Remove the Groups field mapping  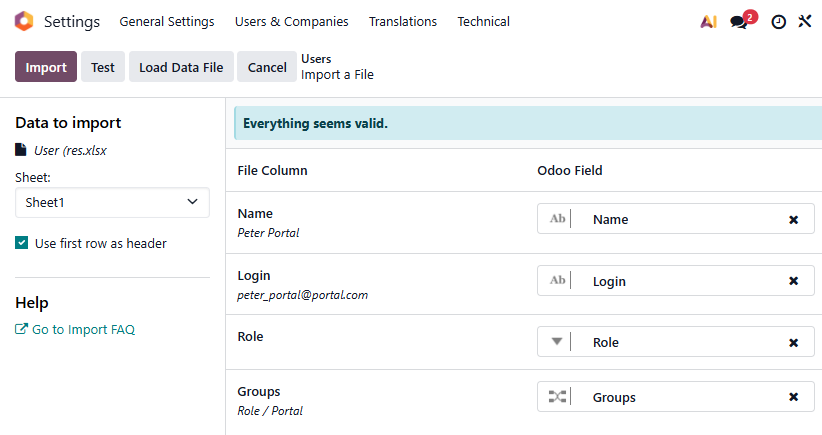(793, 397)
